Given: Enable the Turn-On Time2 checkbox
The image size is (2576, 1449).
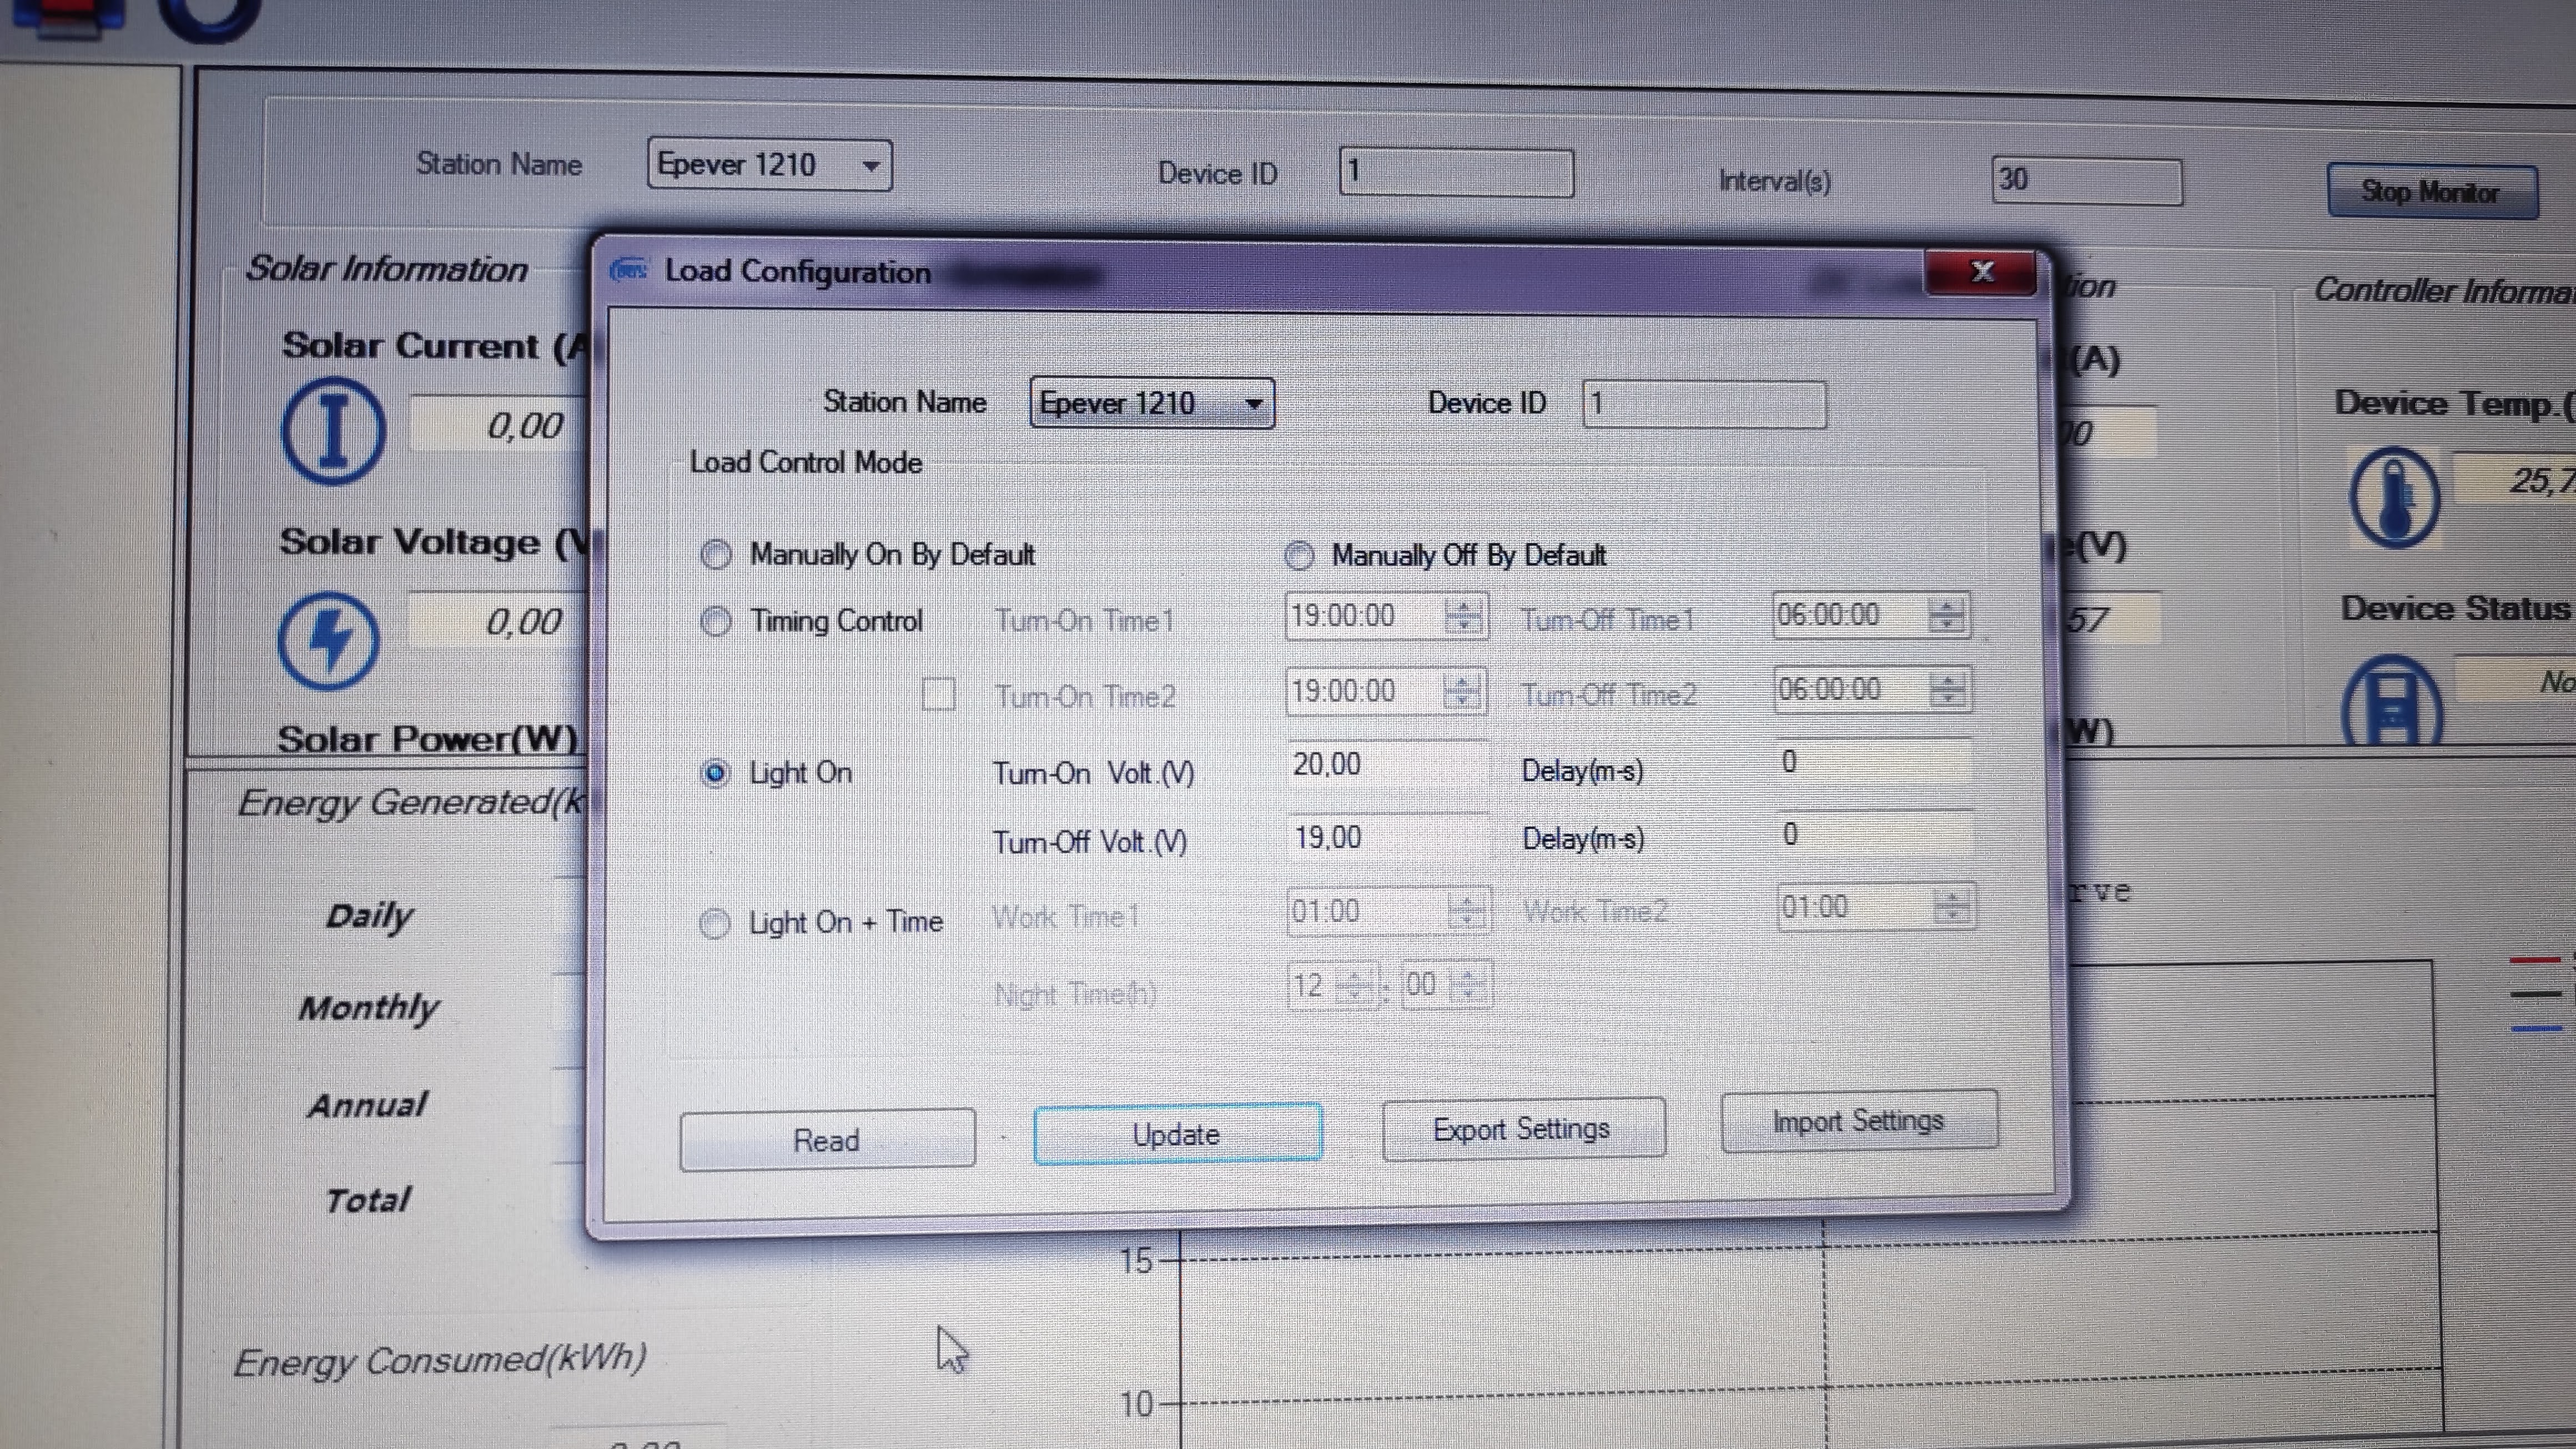Looking at the screenshot, I should coord(938,694).
